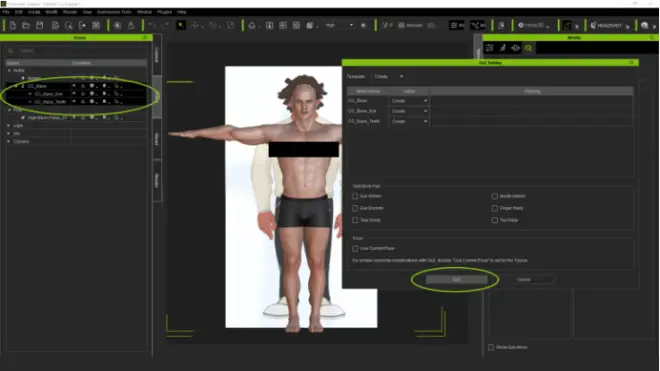
Task: Enable the Eye Socket checkbox
Action: point(355,208)
